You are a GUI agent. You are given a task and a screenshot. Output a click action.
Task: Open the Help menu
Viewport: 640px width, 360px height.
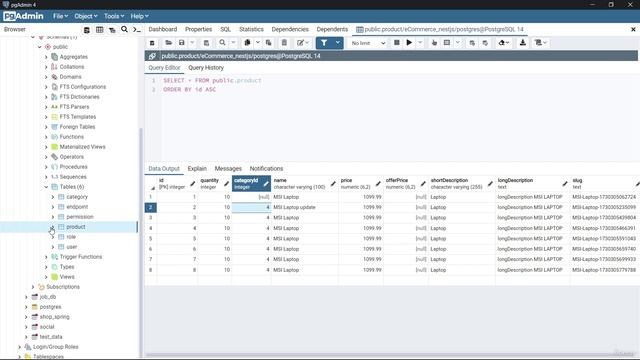pyautogui.click(x=139, y=16)
